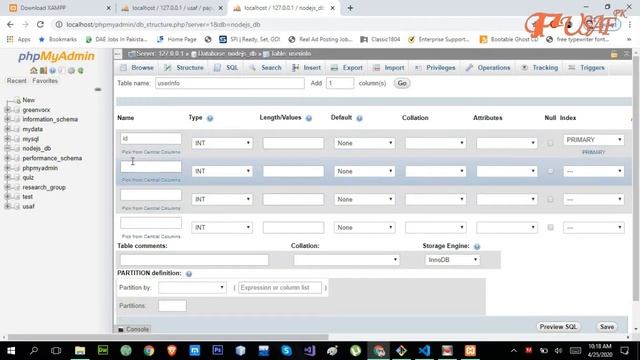The image size is (640, 360).
Task: Open phpMyAdmin Home icon in sidebar
Action: click(34, 71)
